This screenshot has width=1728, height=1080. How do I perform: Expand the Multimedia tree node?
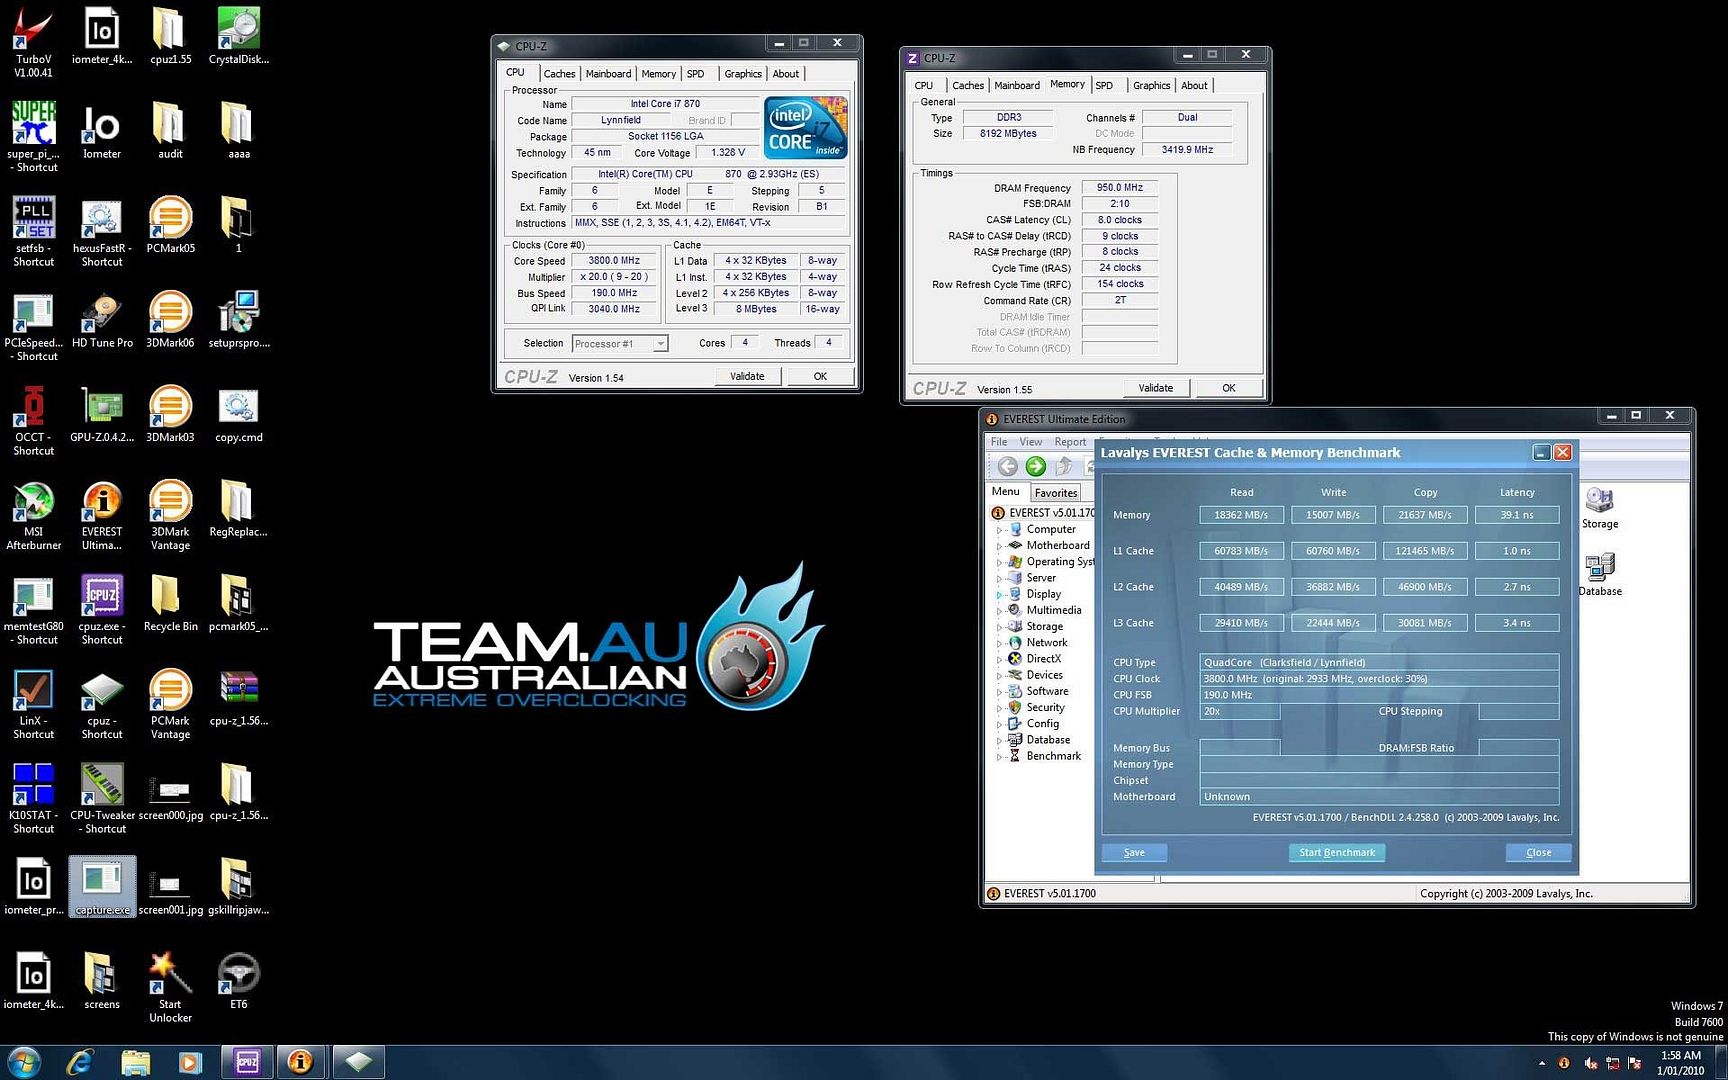tap(999, 611)
